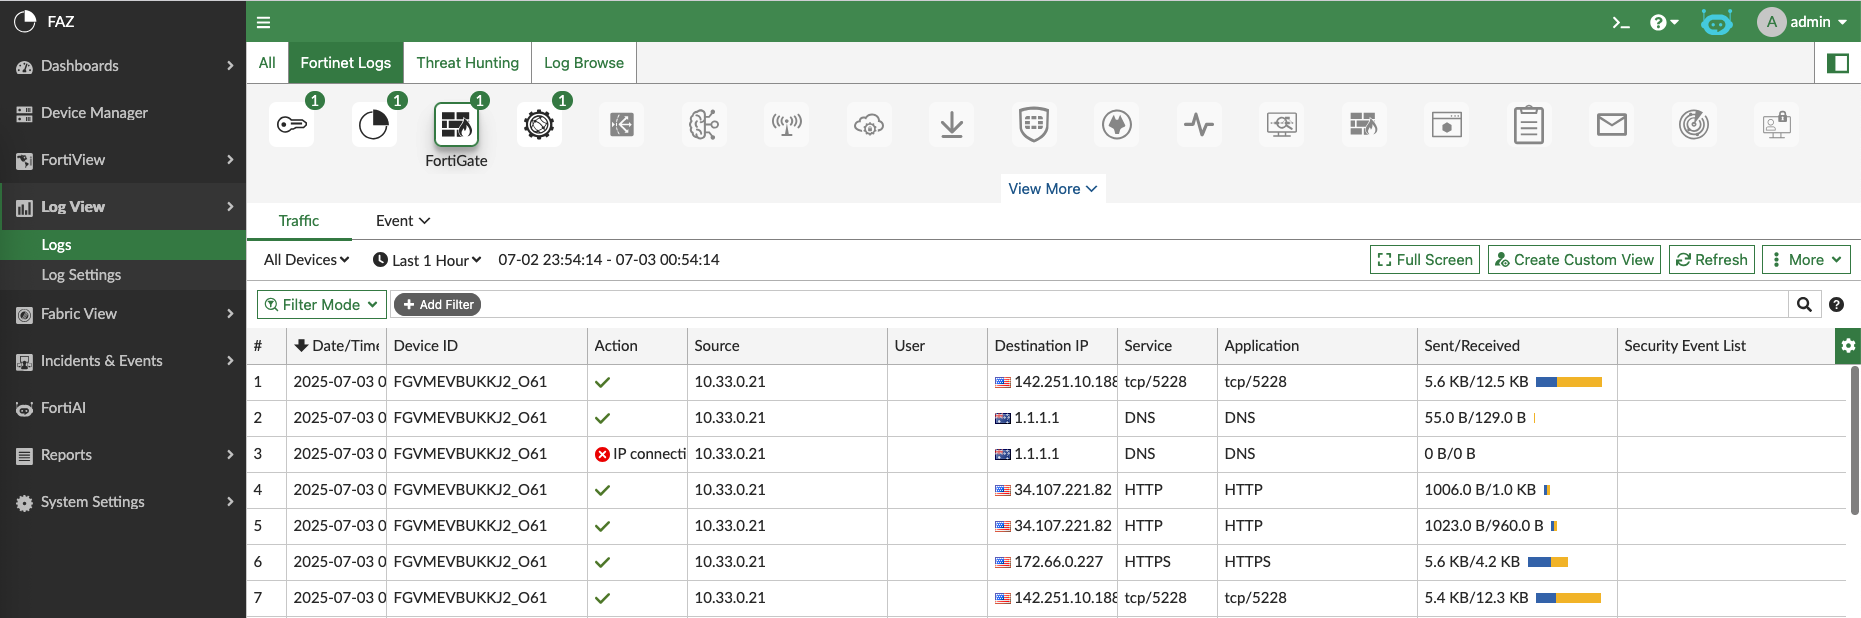Open the envelope mail log icon

pyautogui.click(x=1611, y=125)
